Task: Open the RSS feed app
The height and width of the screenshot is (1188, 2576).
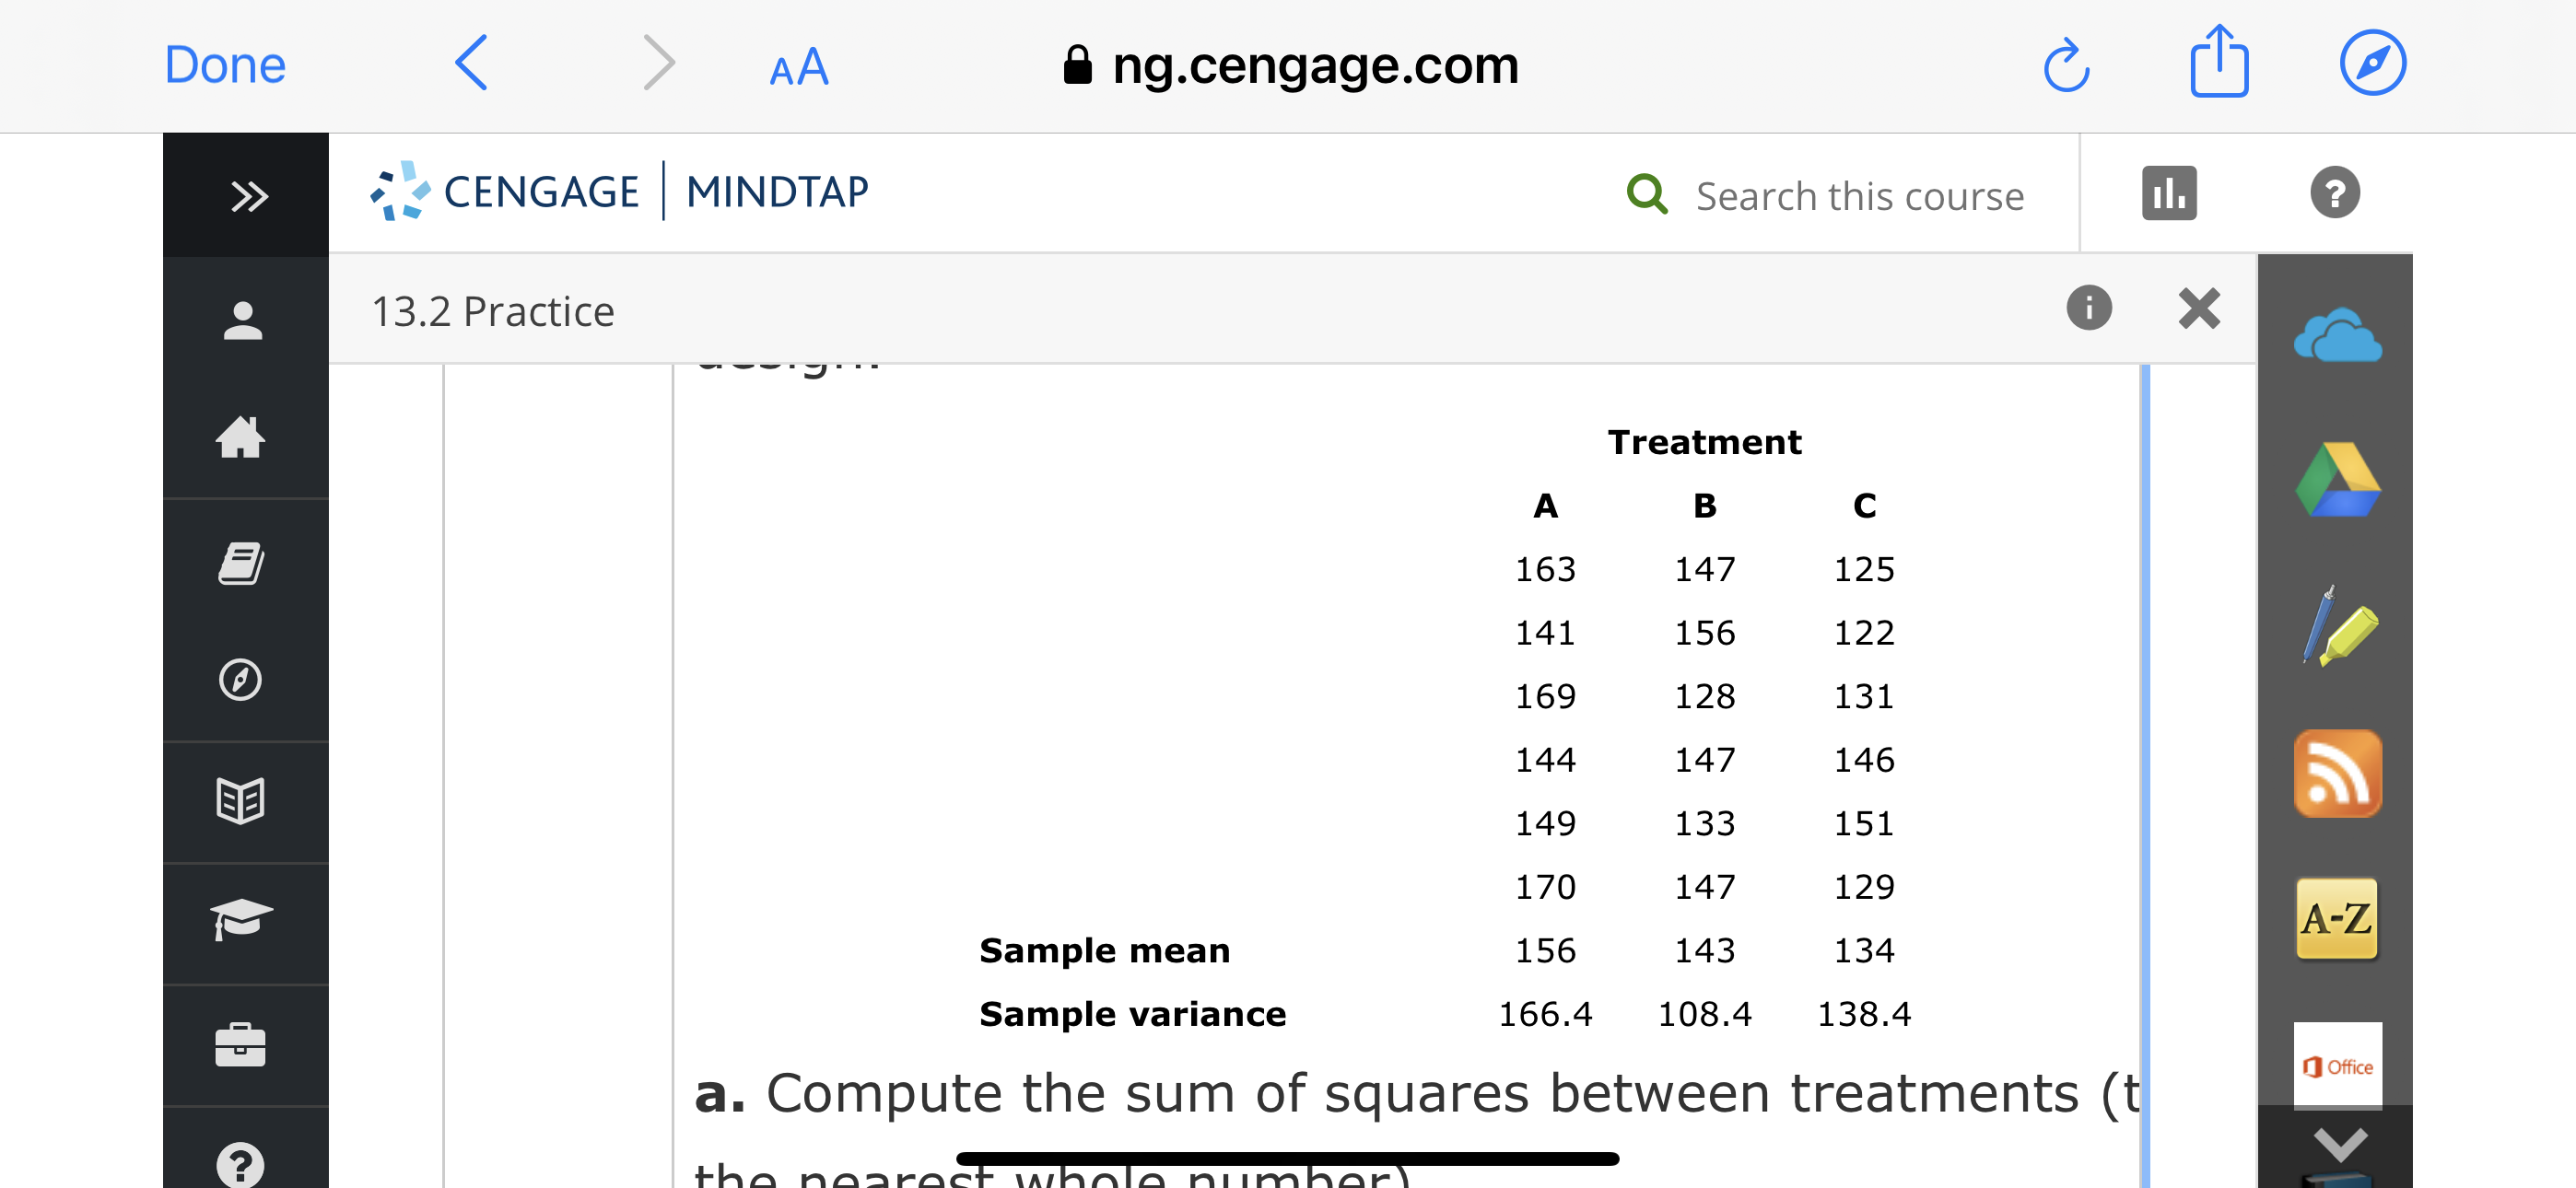Action: click(2337, 775)
